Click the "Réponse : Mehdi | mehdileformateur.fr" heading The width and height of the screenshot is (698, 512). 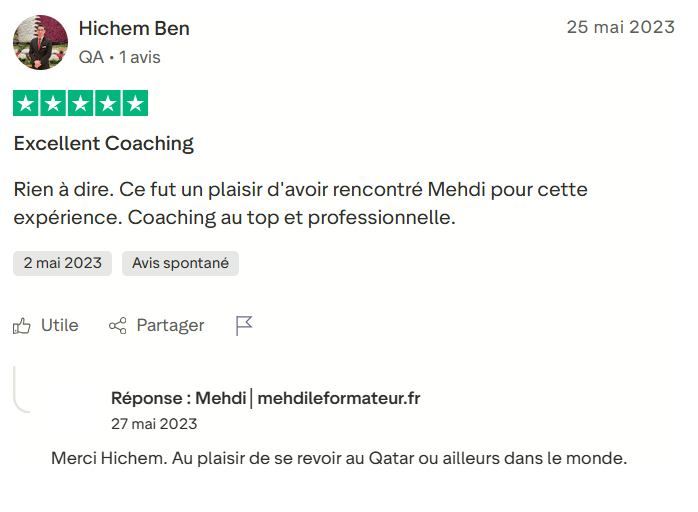265,399
